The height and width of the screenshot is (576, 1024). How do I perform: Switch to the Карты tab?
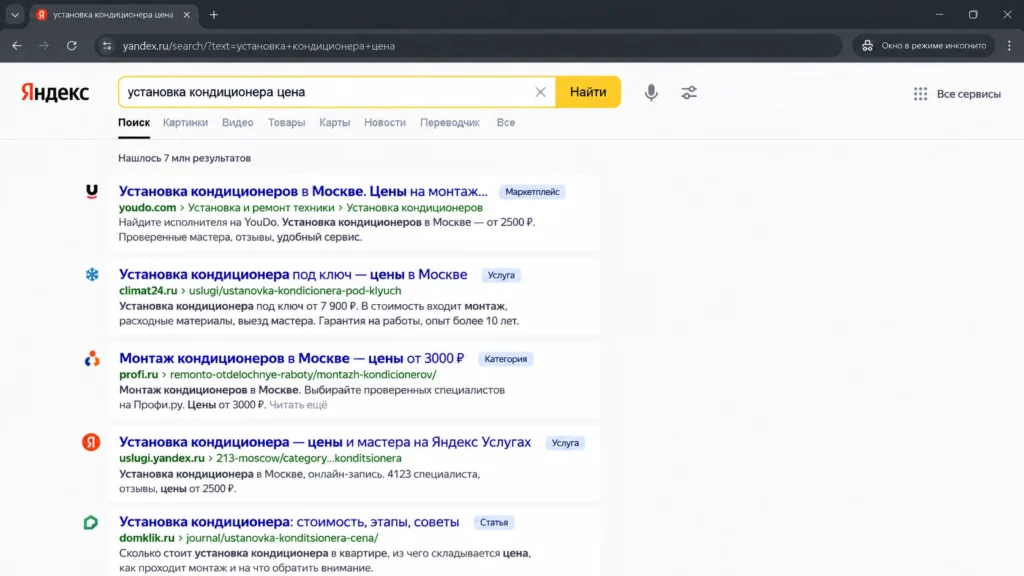pos(334,123)
